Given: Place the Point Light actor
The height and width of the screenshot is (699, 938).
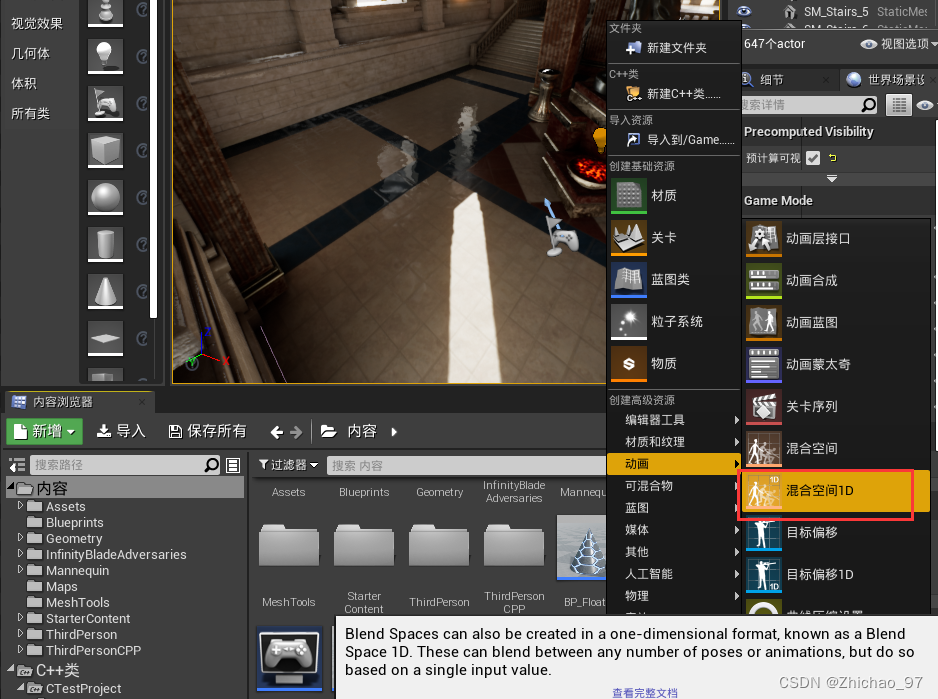Looking at the screenshot, I should (x=105, y=56).
